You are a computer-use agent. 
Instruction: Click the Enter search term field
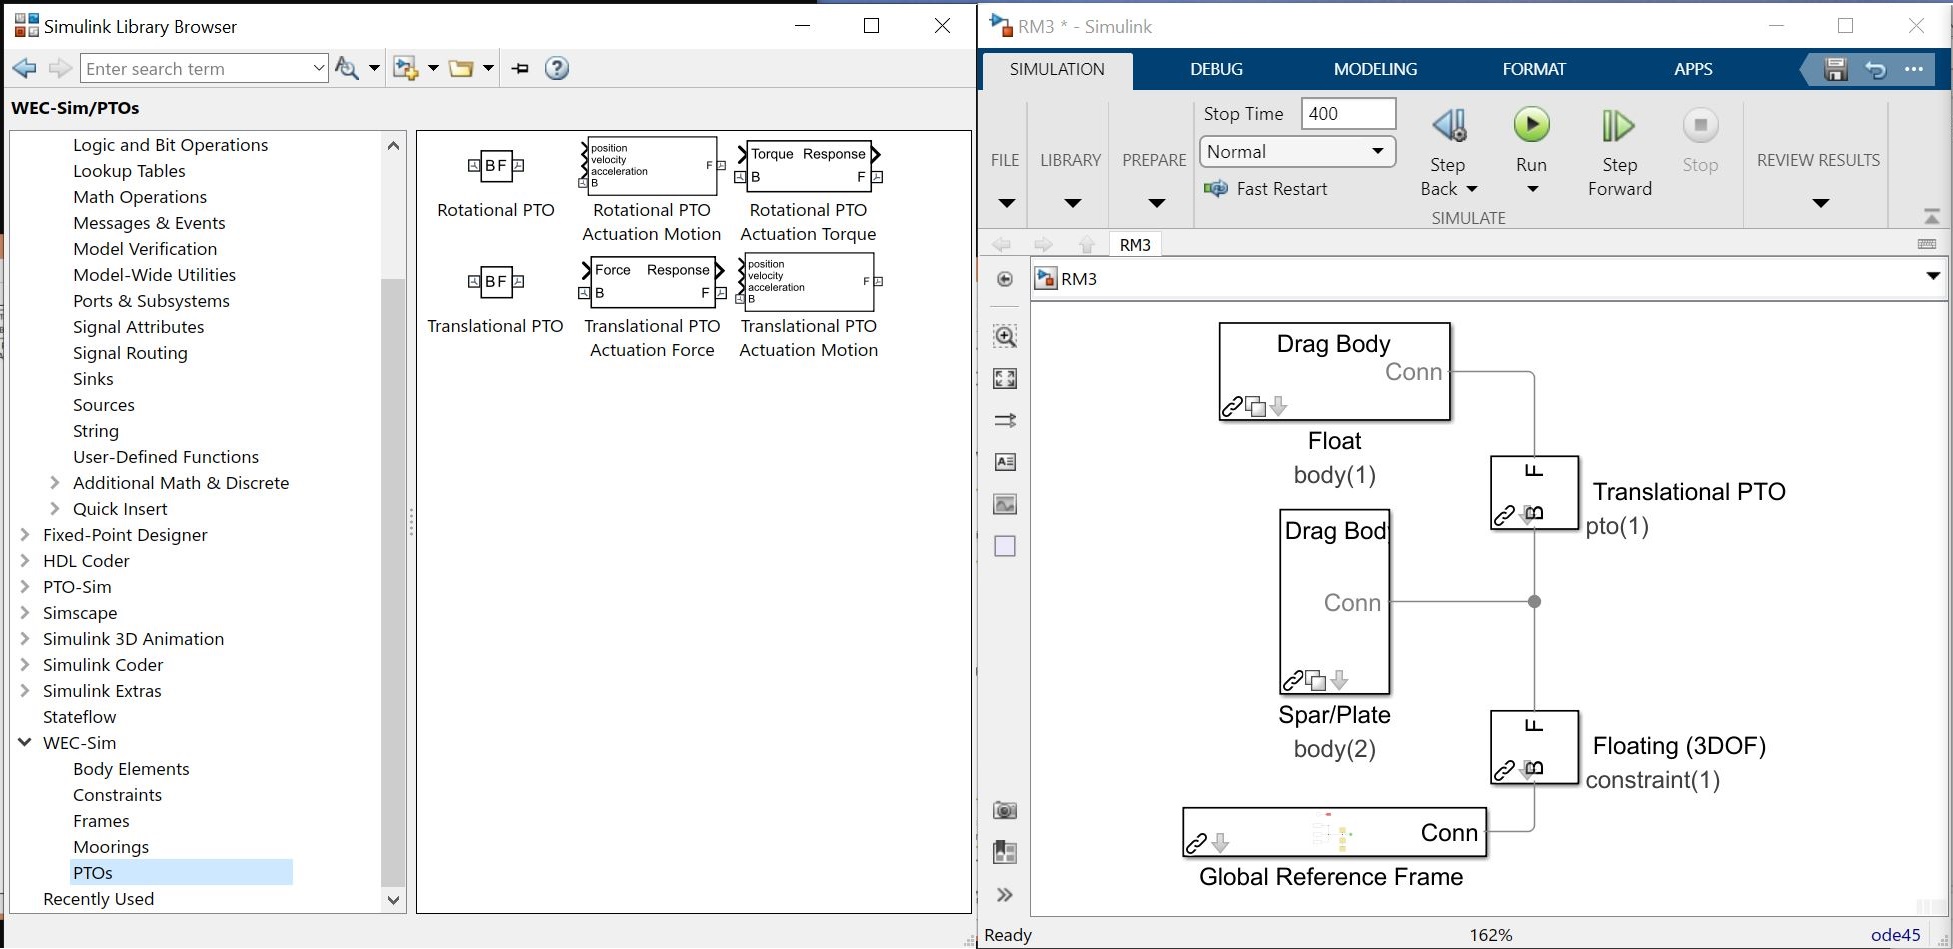(x=196, y=68)
